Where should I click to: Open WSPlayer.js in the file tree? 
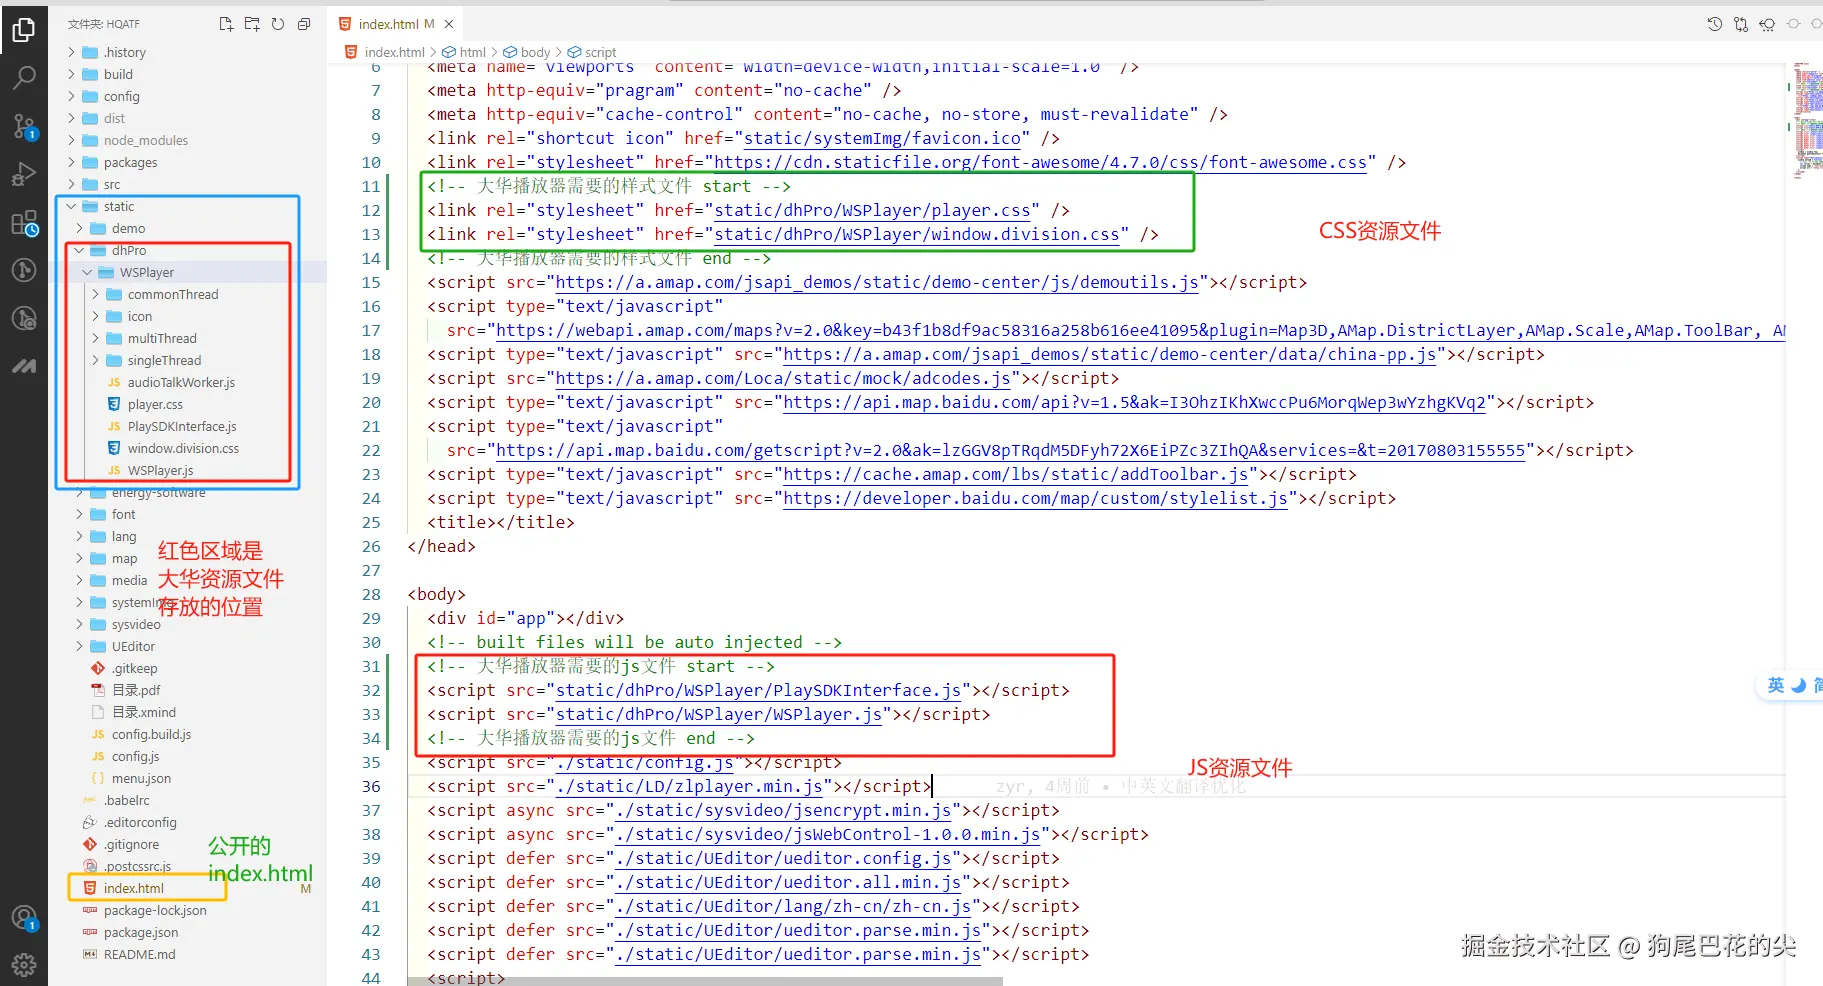click(160, 470)
